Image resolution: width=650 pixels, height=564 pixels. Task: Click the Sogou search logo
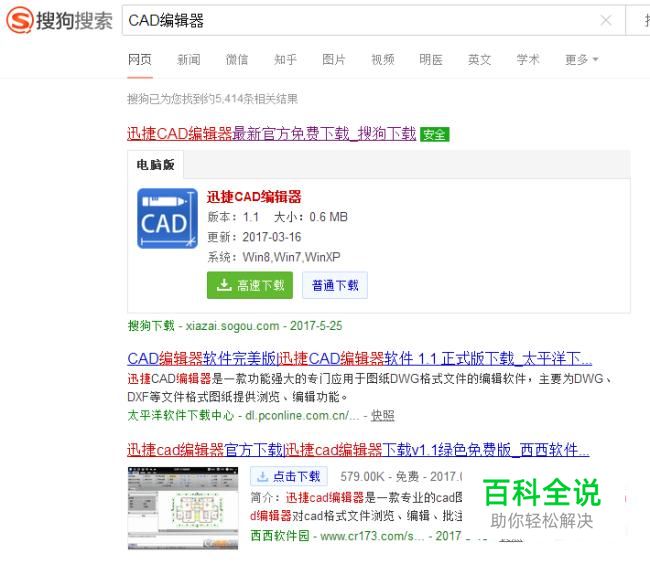coord(59,20)
